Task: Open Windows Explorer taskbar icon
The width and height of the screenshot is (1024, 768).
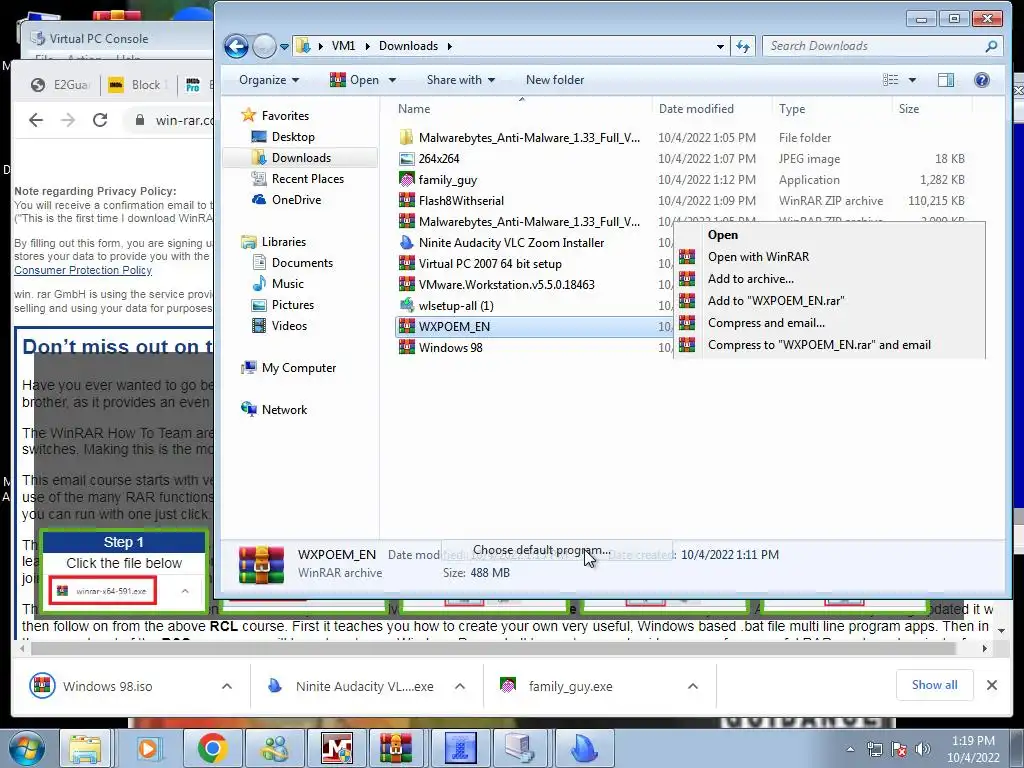Action: (86, 748)
